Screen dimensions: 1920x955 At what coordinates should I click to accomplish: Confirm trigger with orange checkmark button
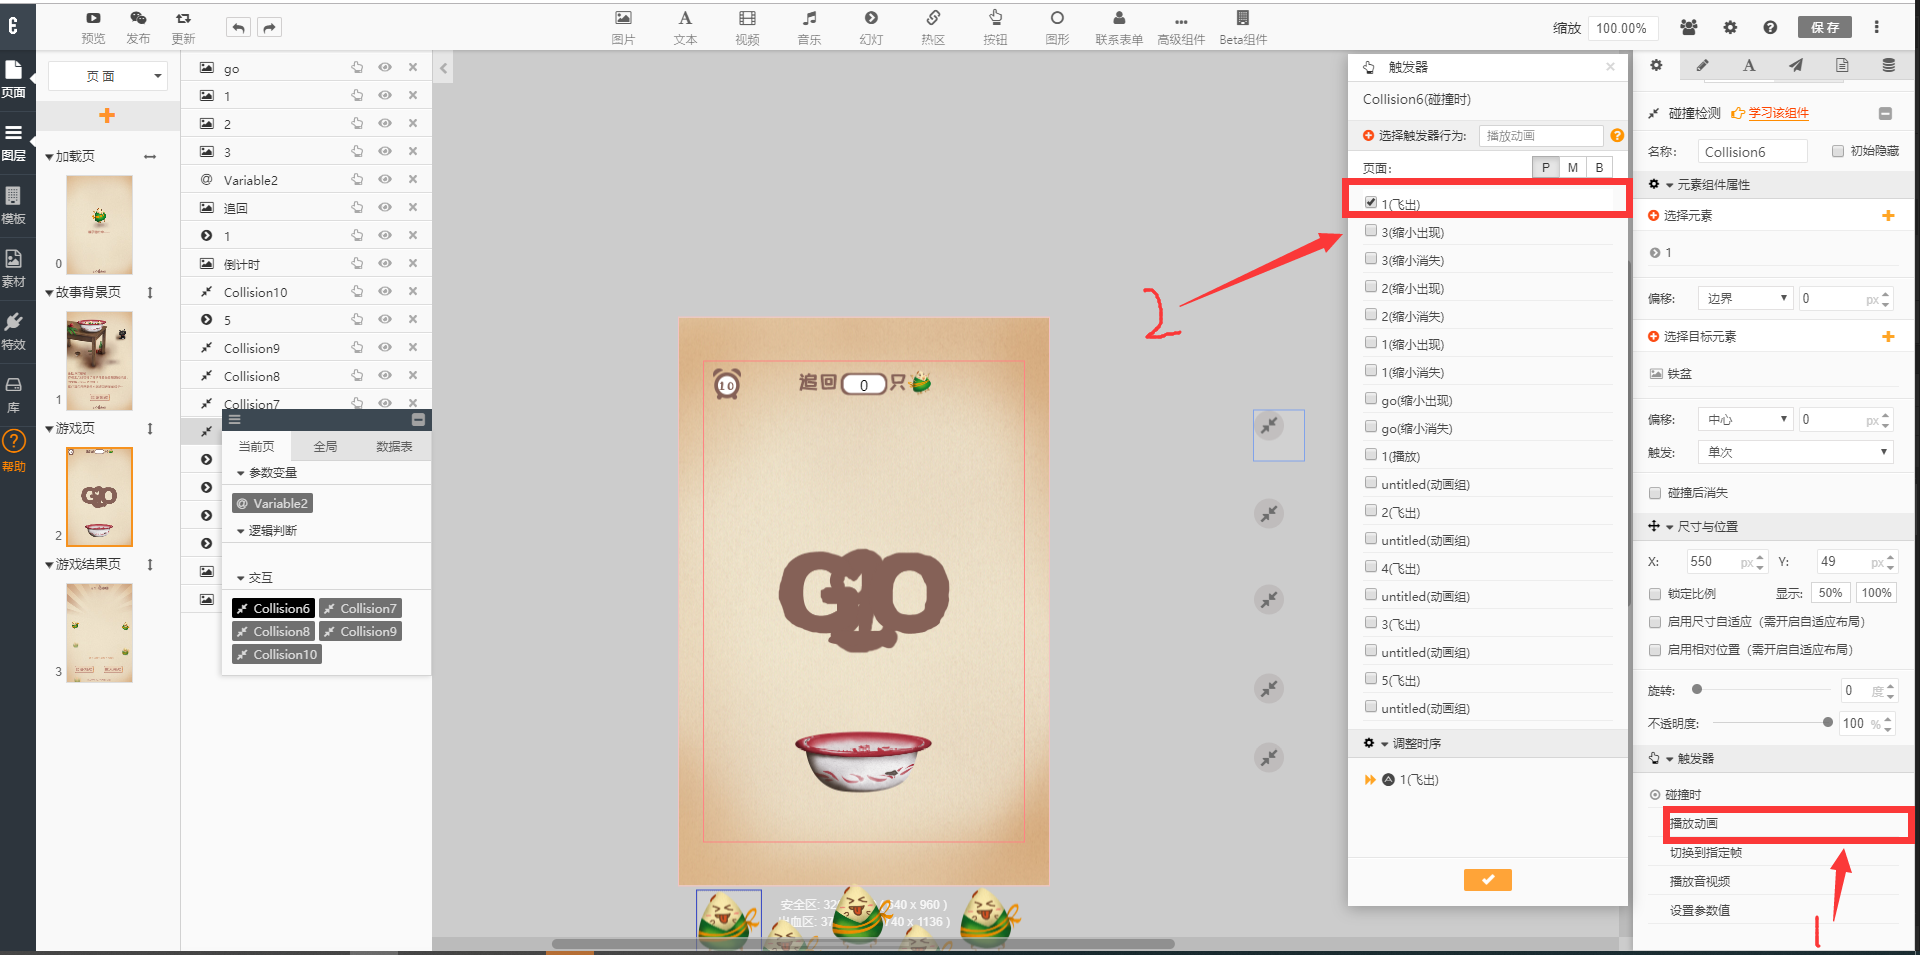(x=1488, y=880)
